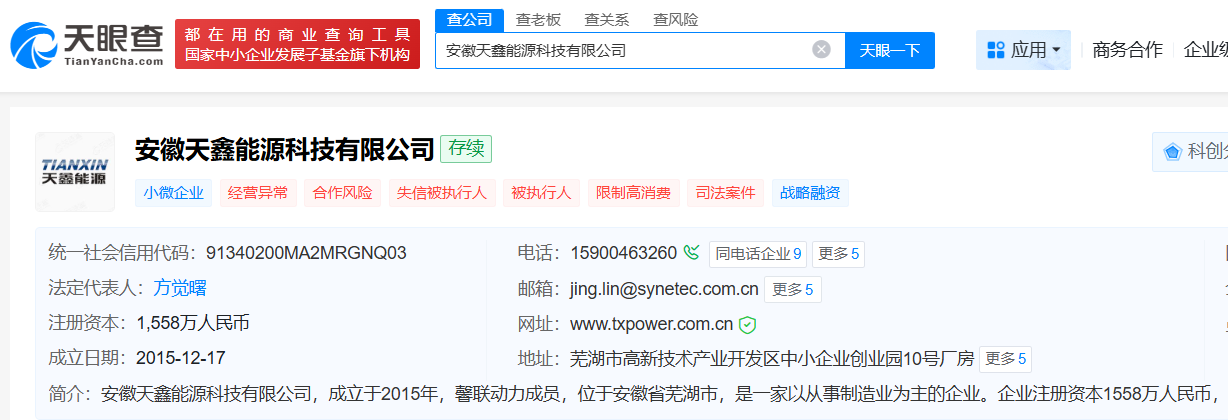Image resolution: width=1228 pixels, height=420 pixels.
Task: Click the 合作风险 tag
Action: tap(343, 193)
